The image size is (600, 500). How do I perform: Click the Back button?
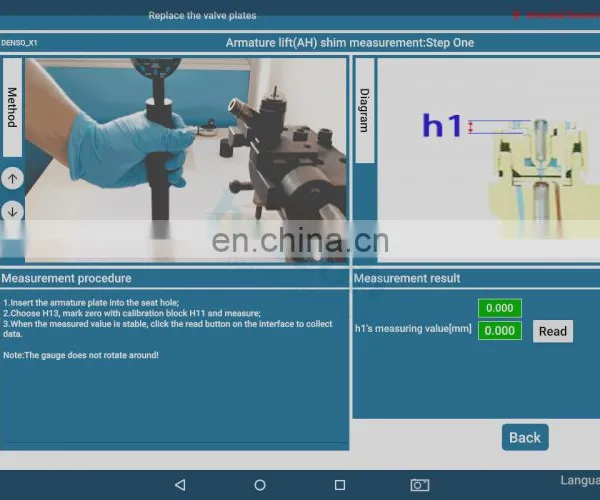point(525,437)
